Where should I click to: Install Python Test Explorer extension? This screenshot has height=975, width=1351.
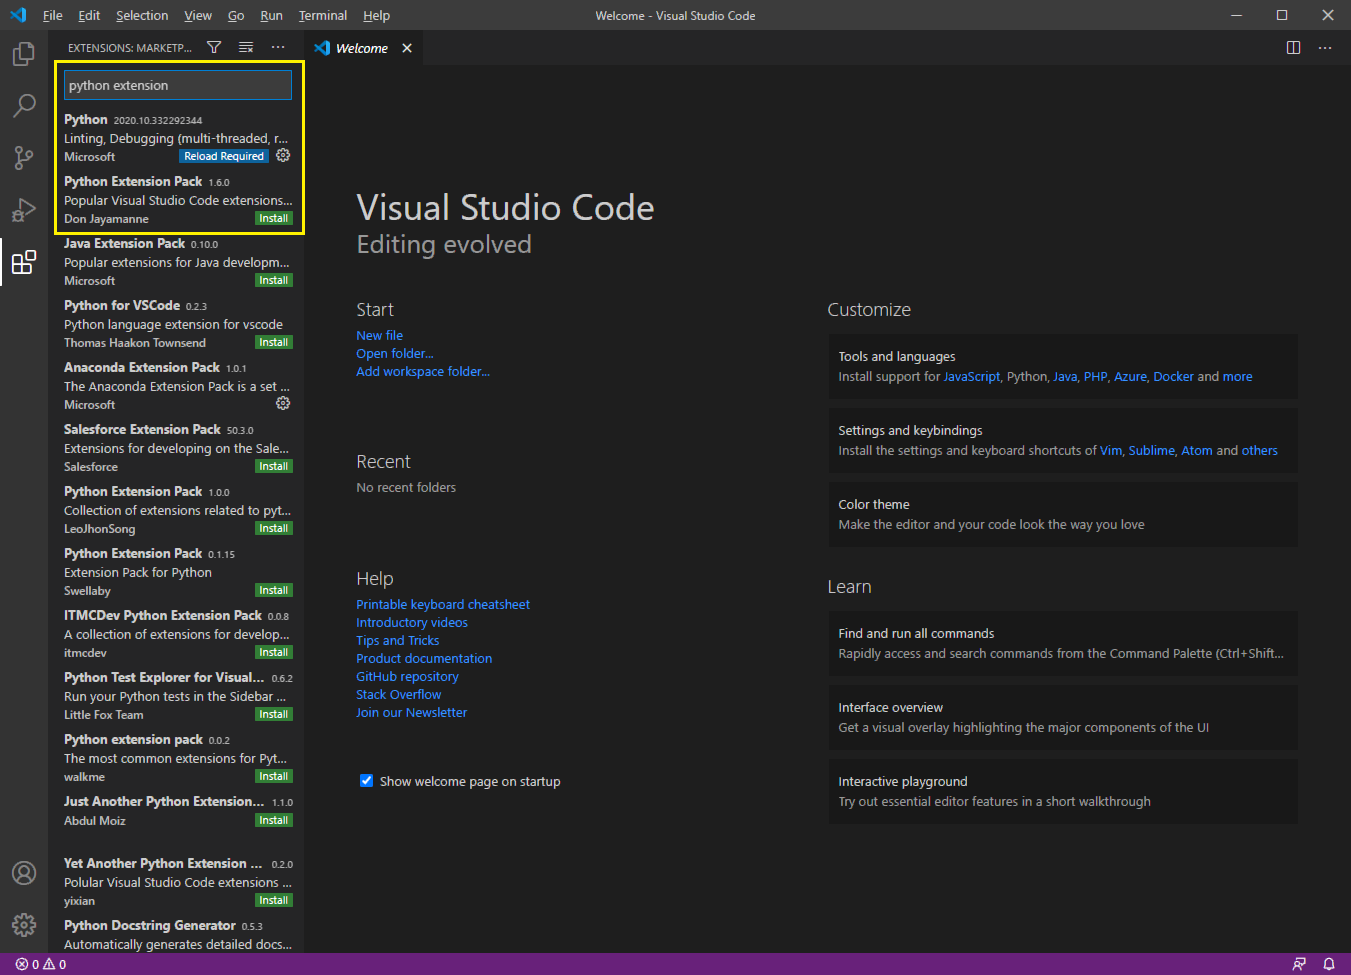[273, 714]
